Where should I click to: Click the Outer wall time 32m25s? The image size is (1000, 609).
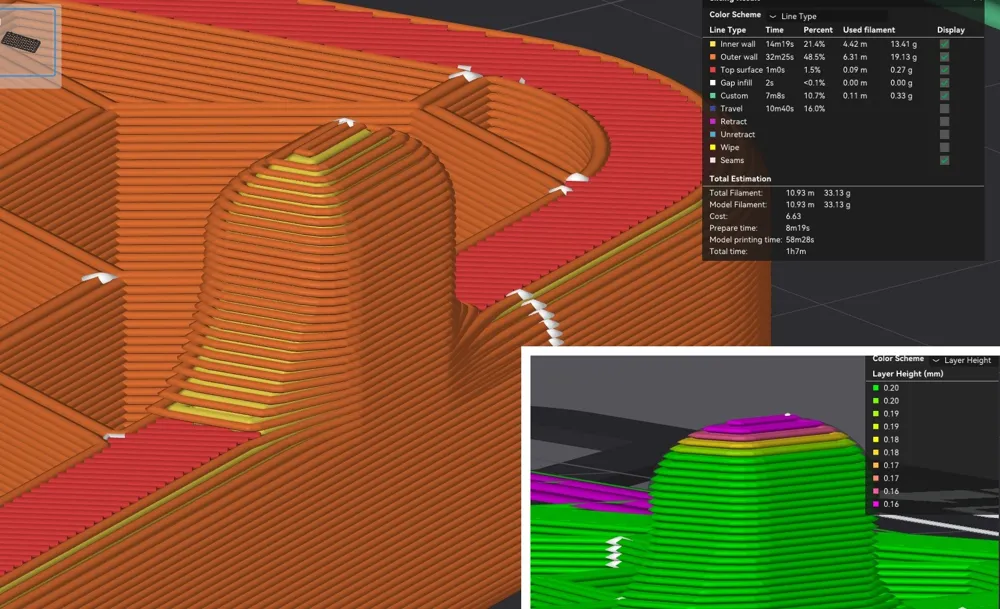click(x=779, y=57)
